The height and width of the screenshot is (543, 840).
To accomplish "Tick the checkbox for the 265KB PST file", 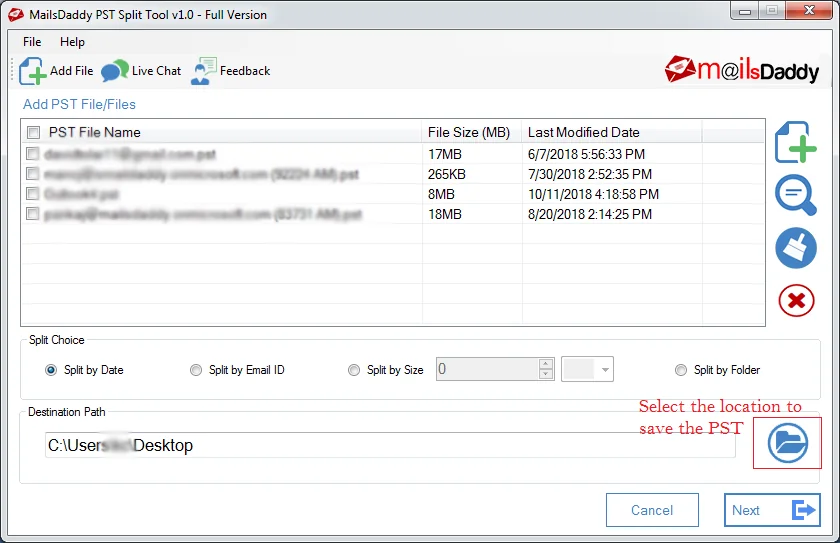I will tap(33, 174).
